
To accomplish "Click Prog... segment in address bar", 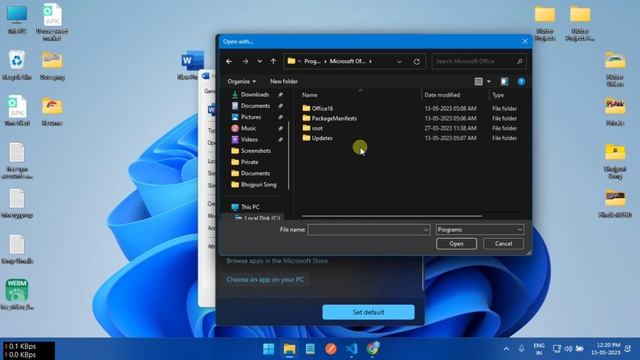I will point(312,61).
